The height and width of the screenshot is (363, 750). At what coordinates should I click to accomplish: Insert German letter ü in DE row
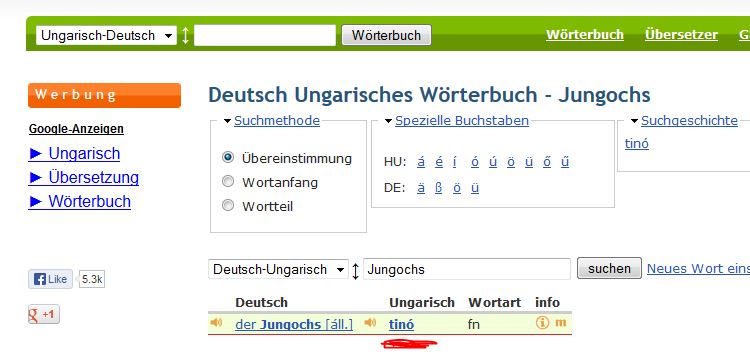(474, 187)
